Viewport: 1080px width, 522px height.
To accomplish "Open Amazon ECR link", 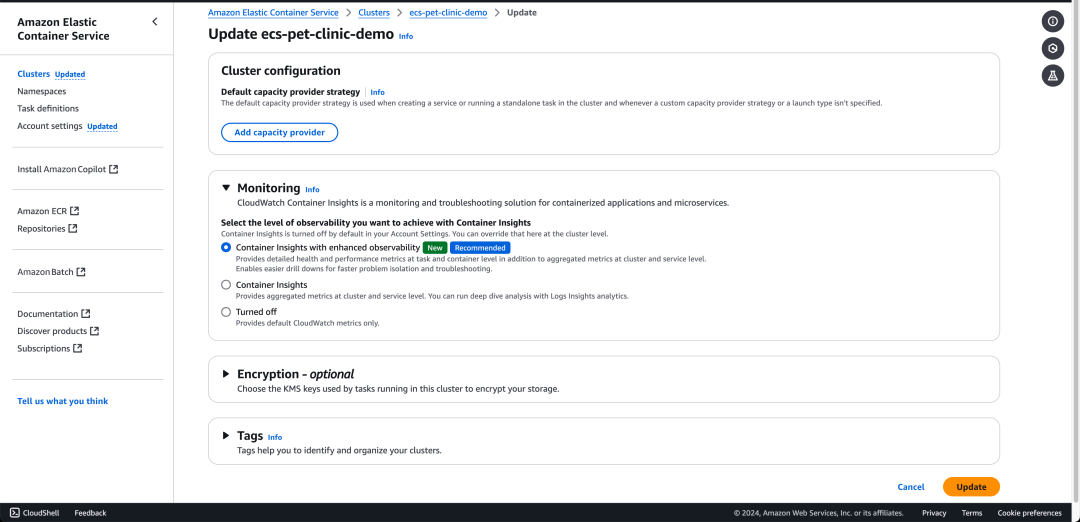I will pos(42,211).
